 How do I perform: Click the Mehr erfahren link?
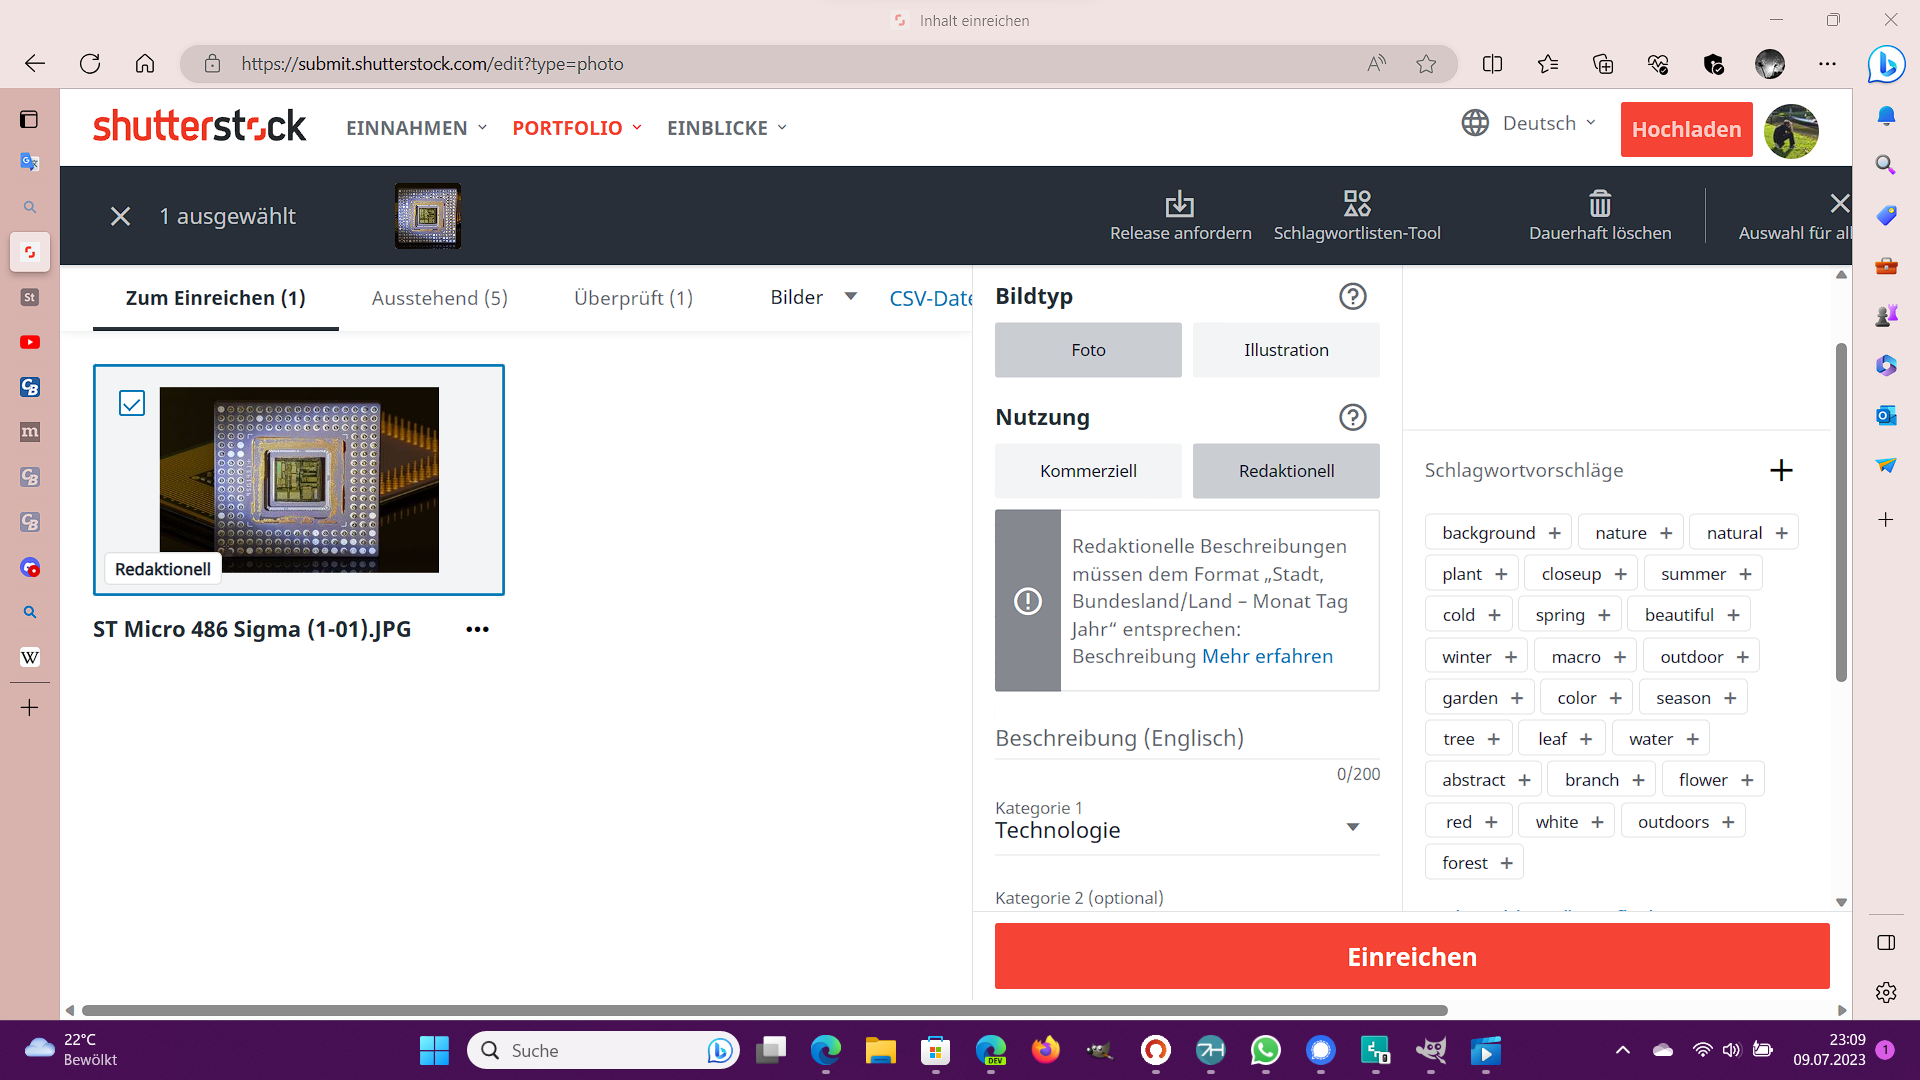click(1267, 656)
